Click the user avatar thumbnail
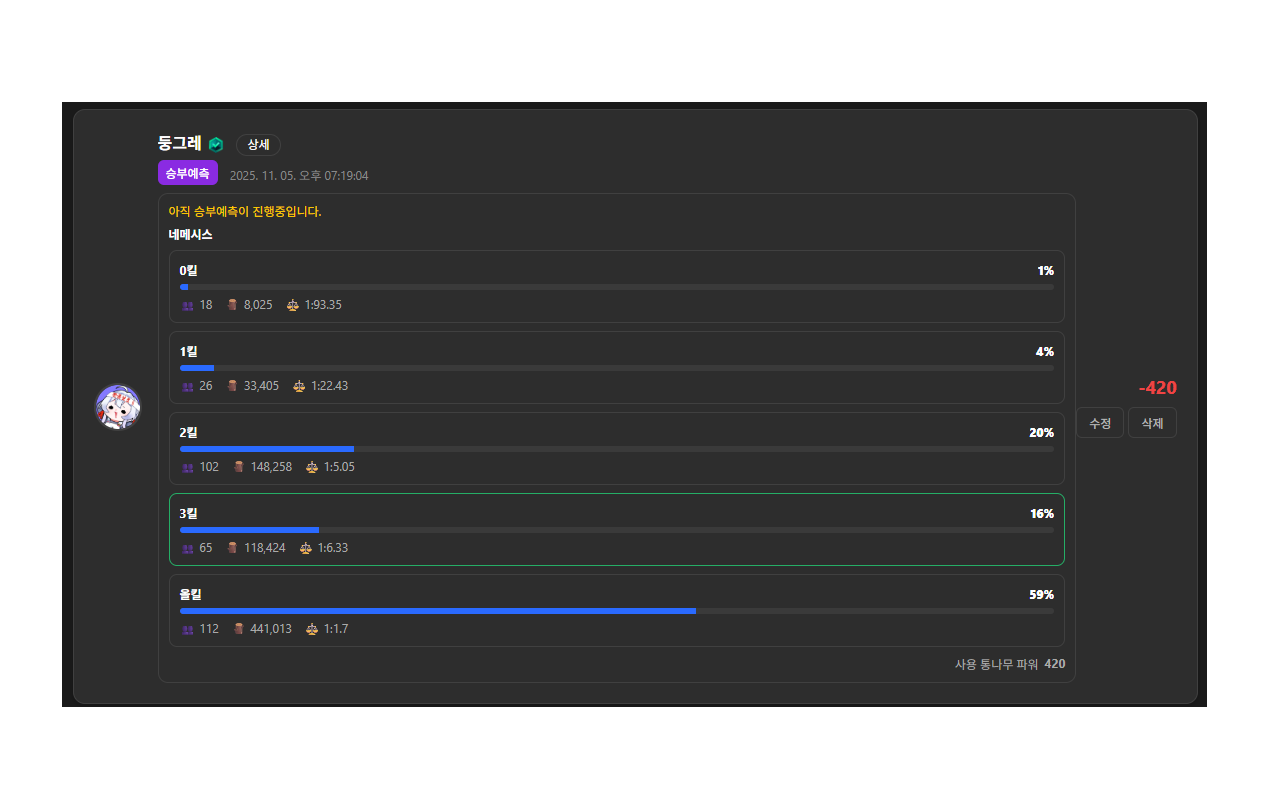 [118, 407]
